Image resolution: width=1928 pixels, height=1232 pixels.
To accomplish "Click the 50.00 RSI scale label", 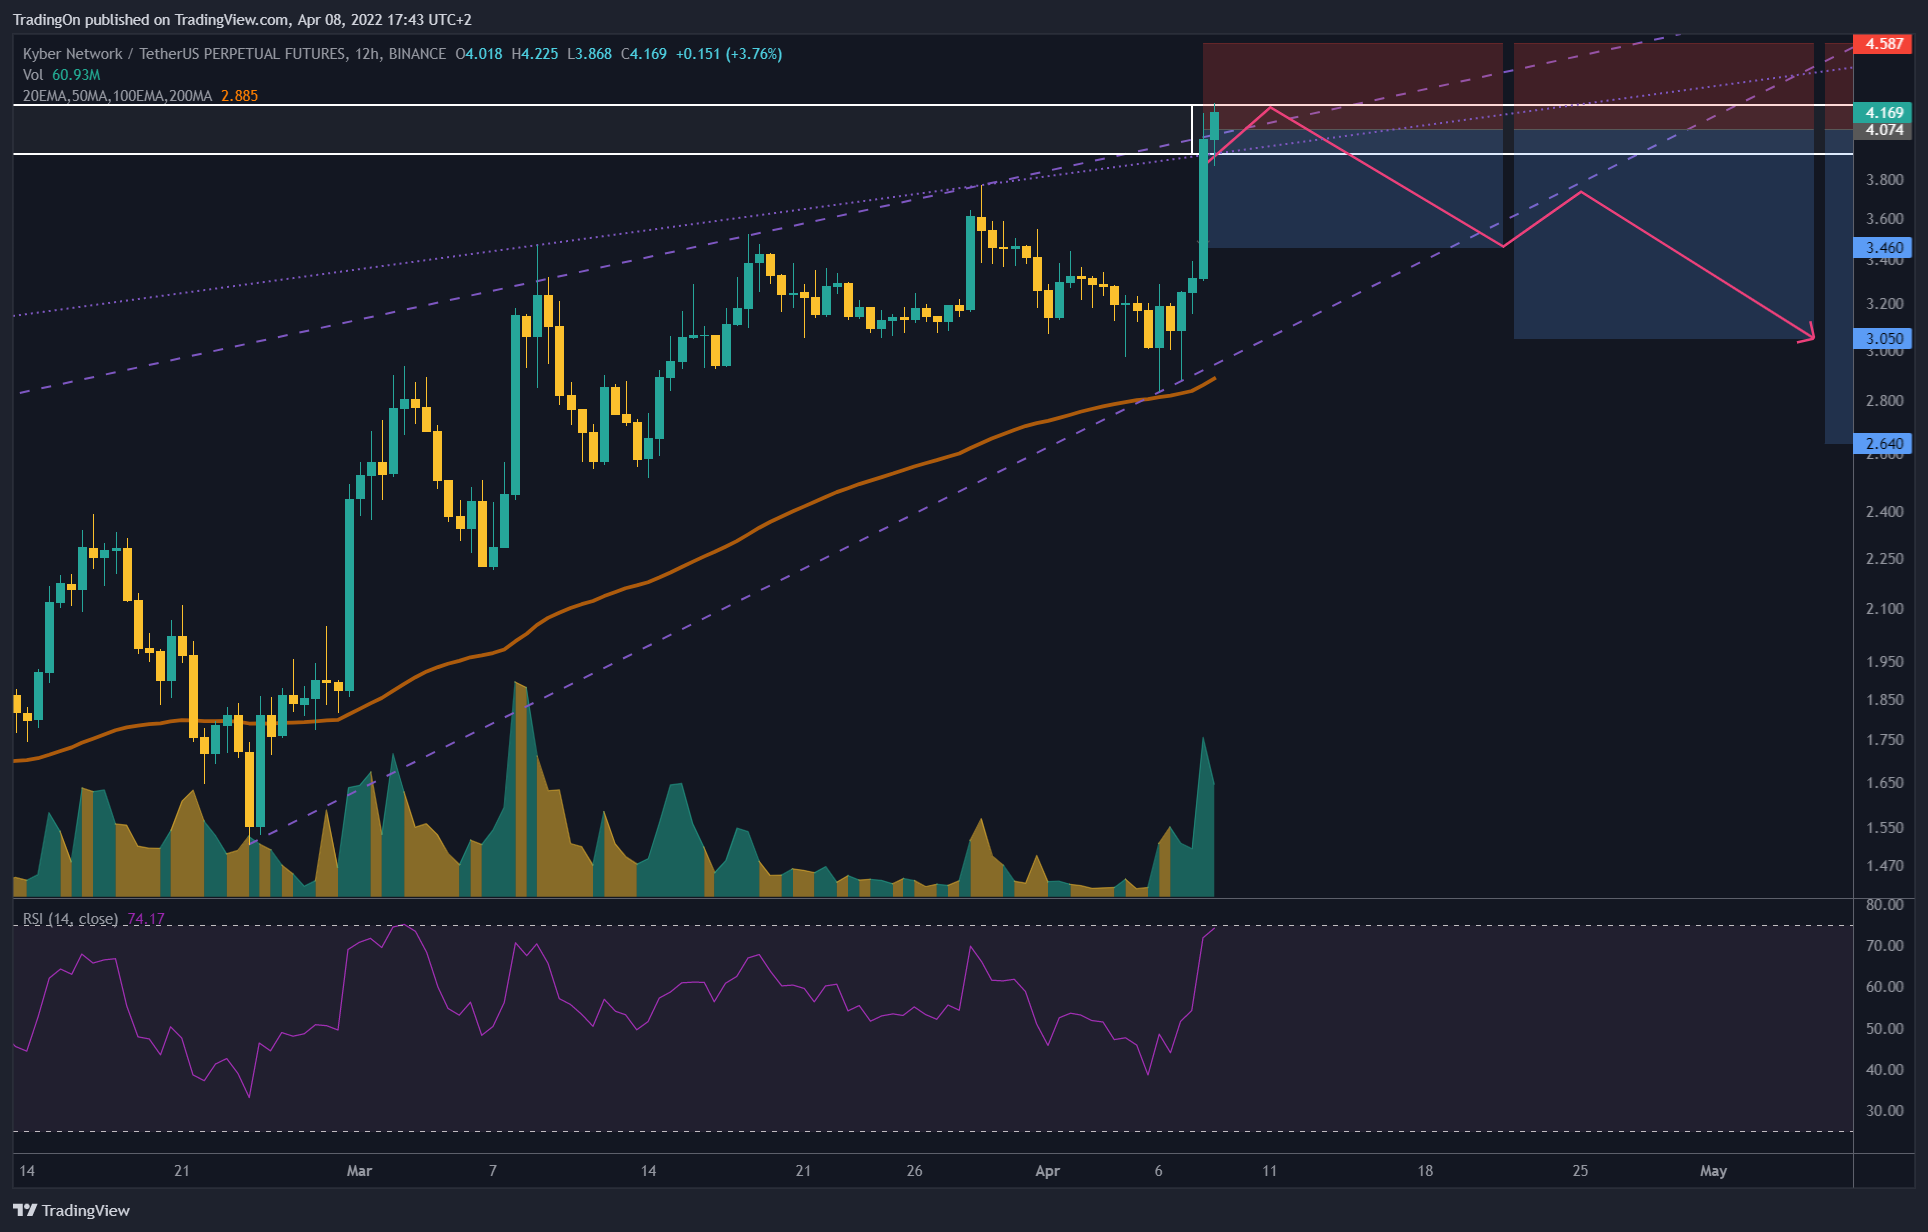I will (1884, 1029).
